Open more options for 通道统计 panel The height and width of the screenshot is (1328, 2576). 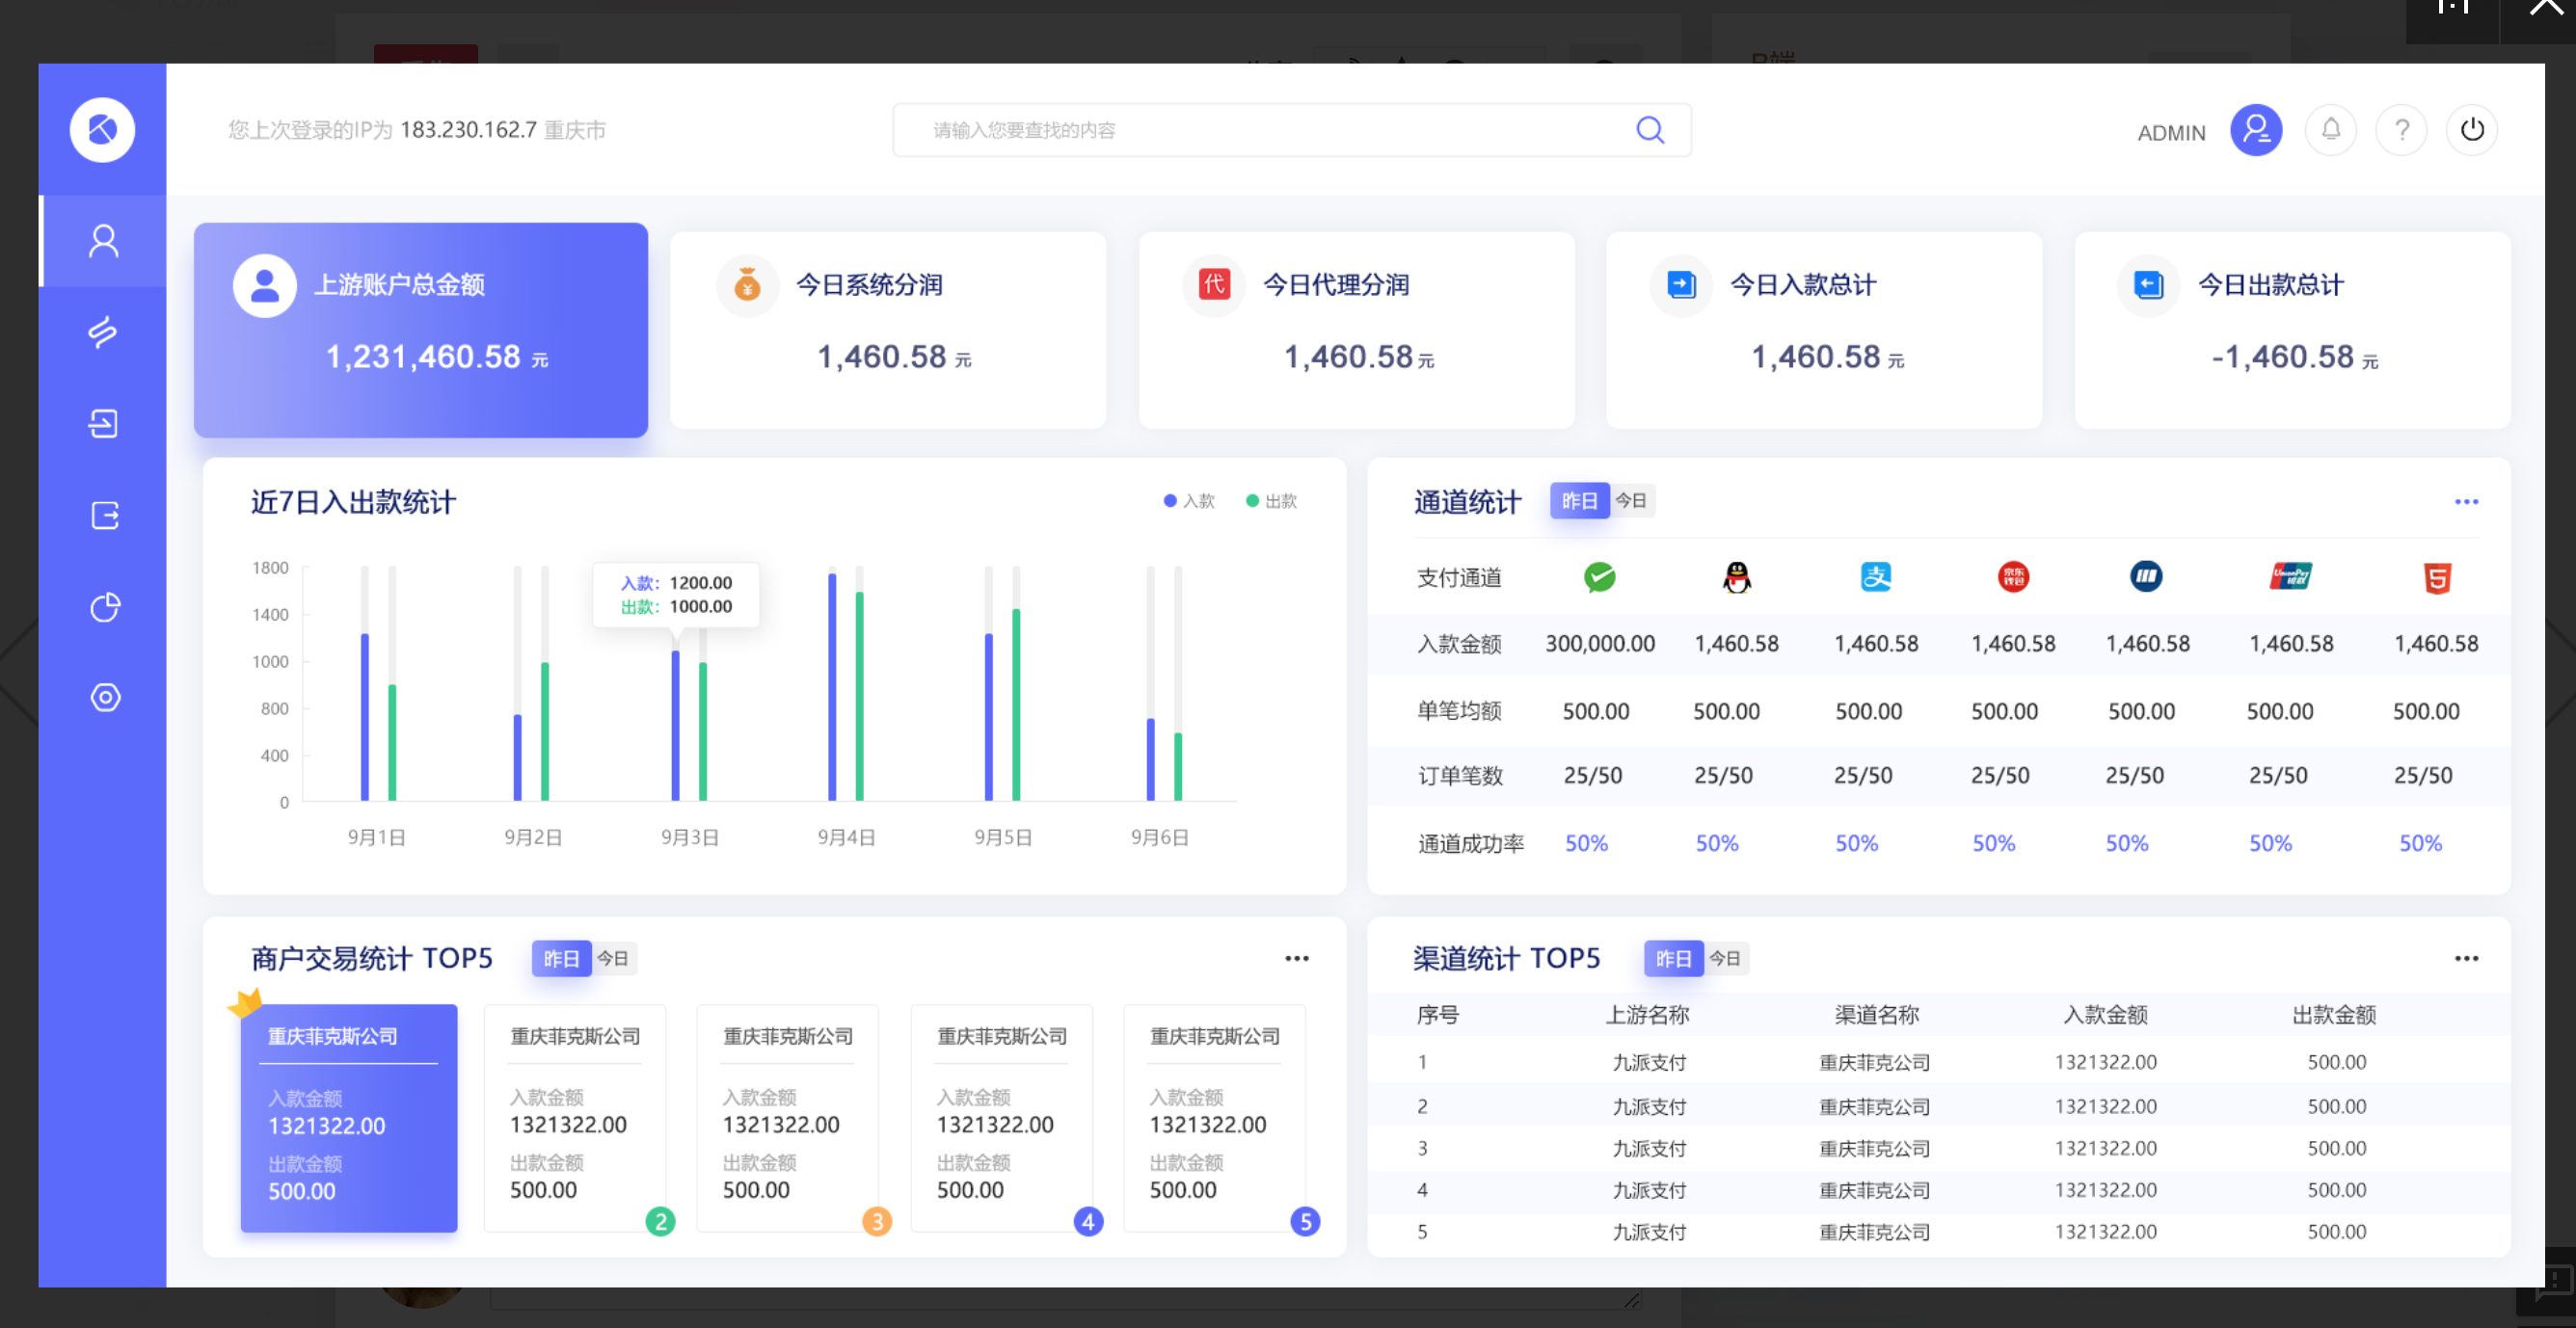(x=2466, y=501)
